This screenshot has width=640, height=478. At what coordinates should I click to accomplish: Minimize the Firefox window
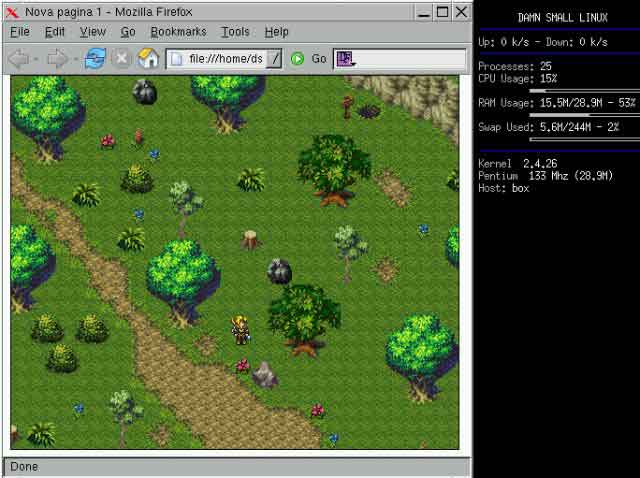(x=424, y=12)
